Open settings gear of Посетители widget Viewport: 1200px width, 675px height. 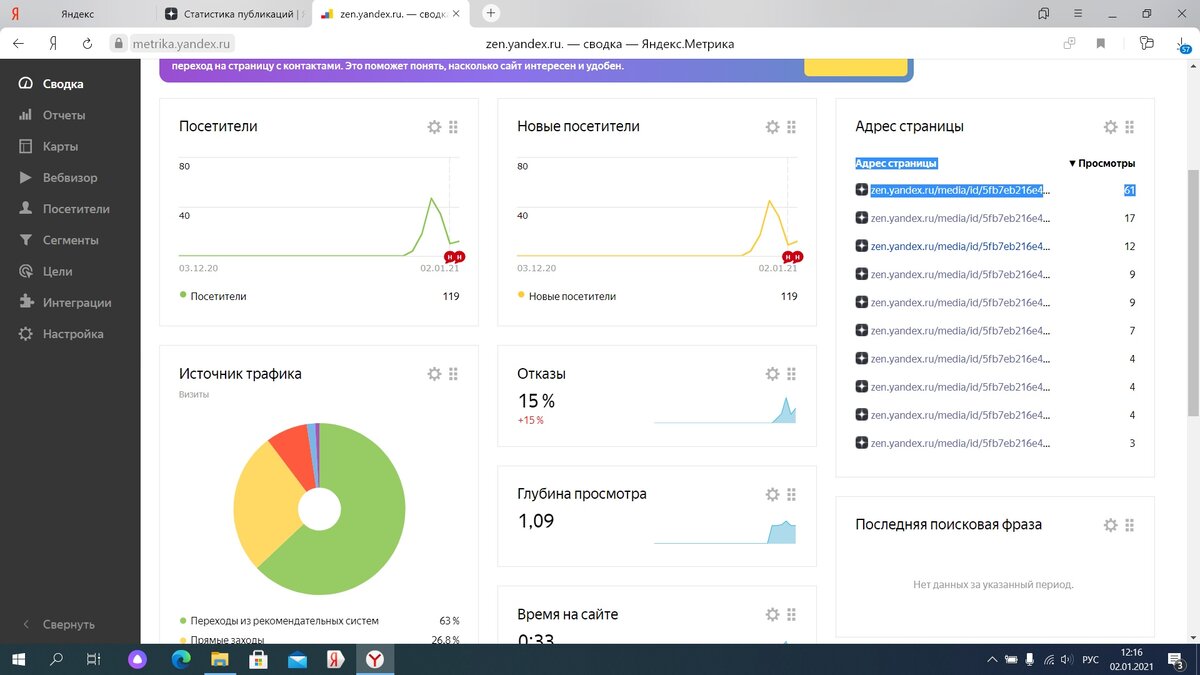434,127
